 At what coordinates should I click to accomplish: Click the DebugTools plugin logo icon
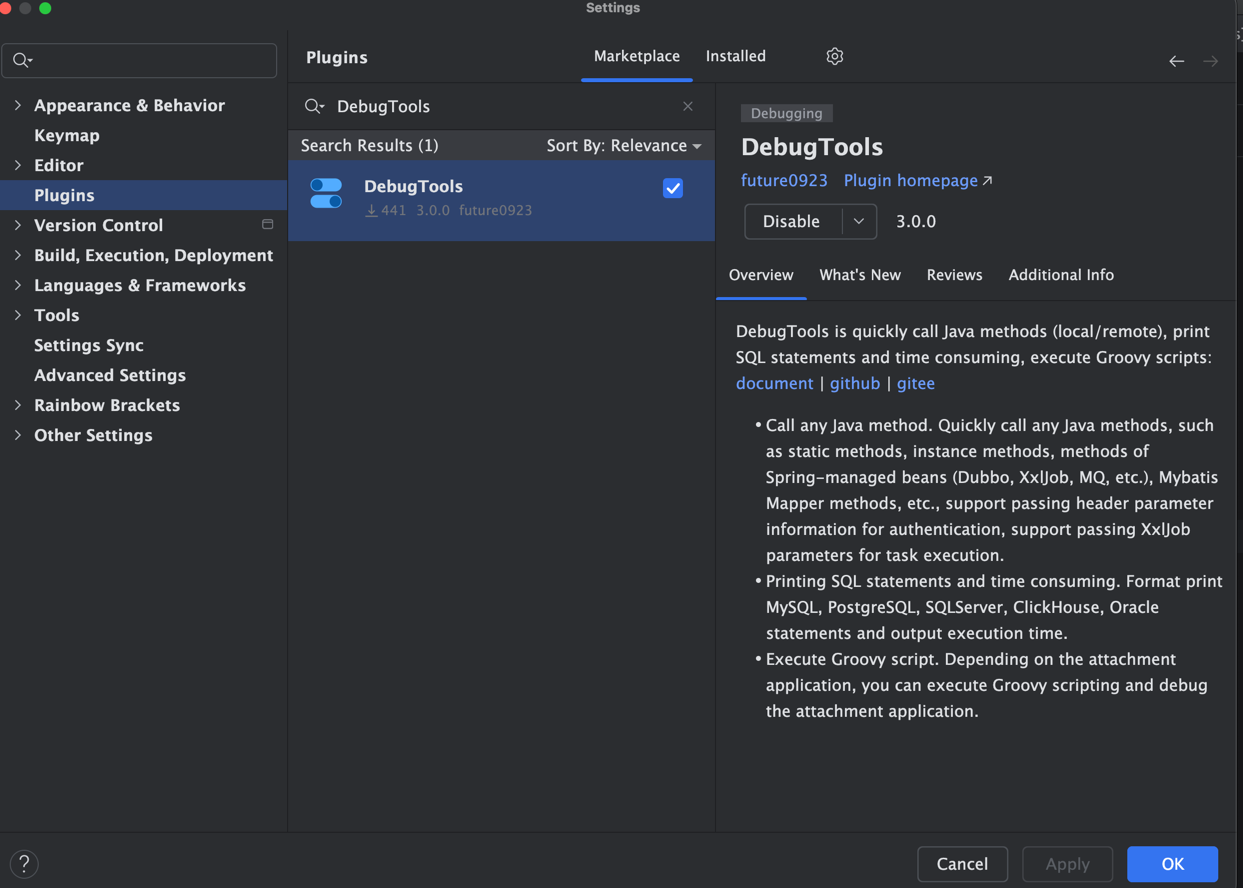pyautogui.click(x=326, y=193)
